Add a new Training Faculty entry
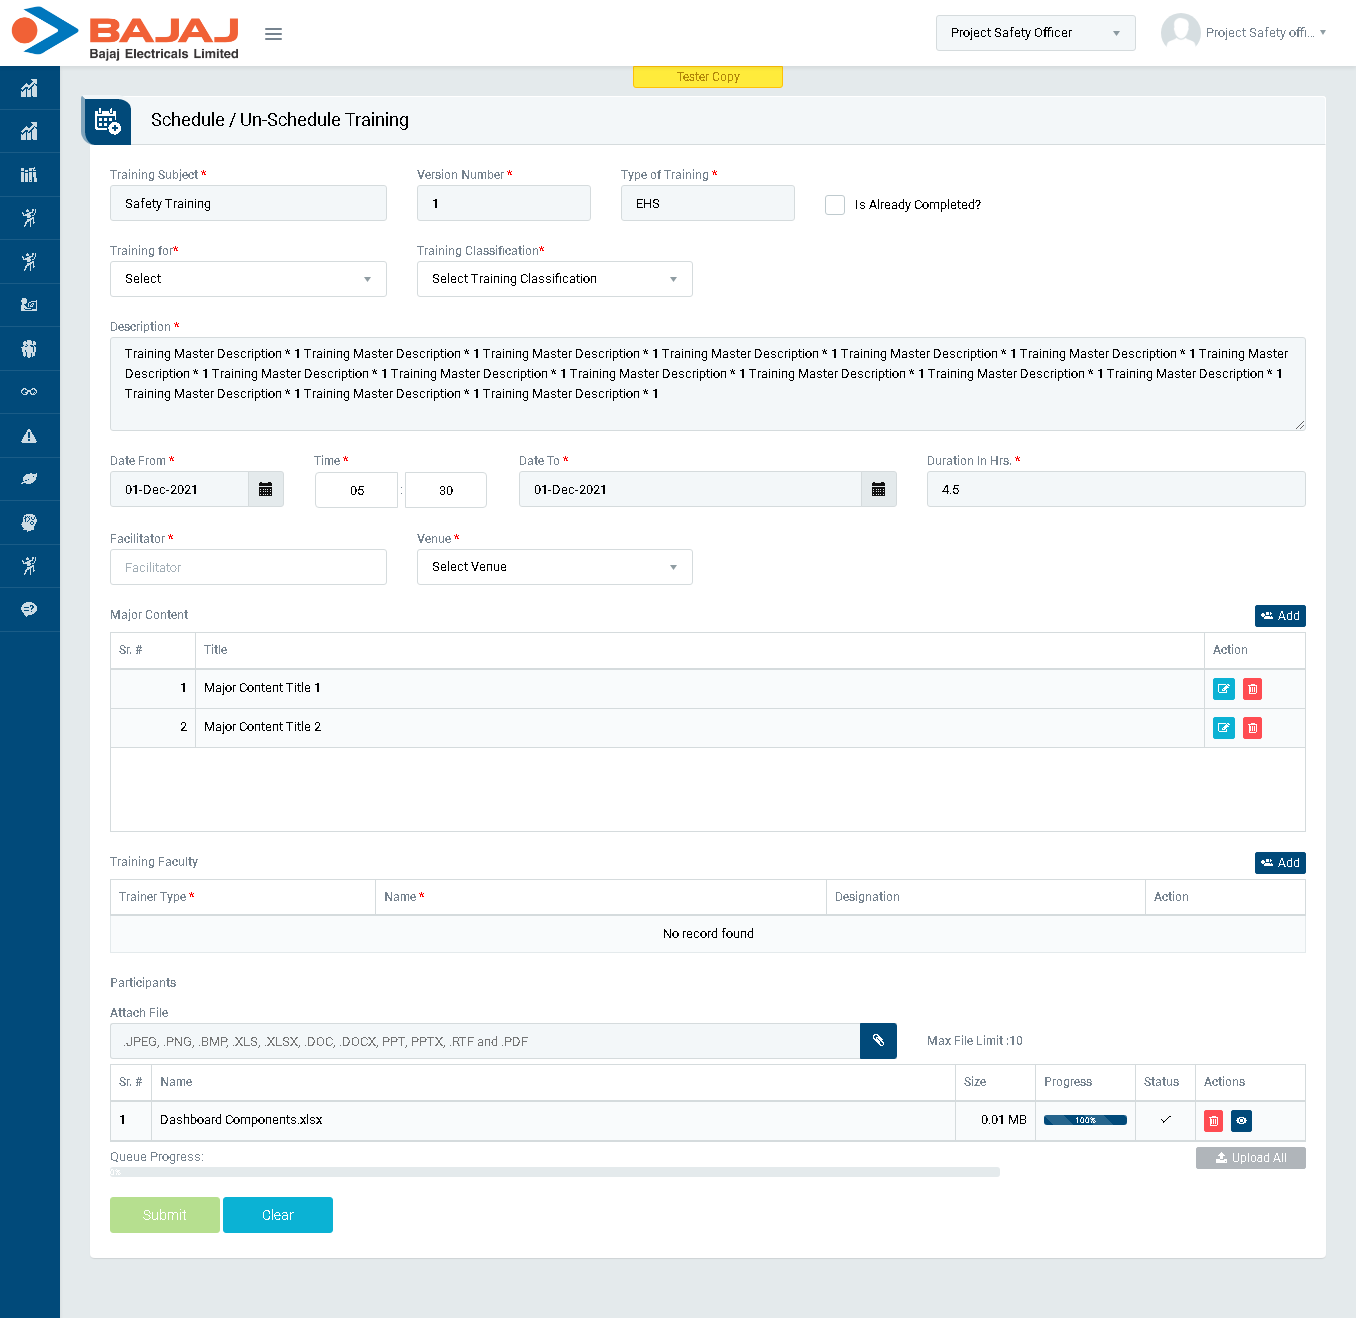Viewport: 1356px width, 1318px height. (1280, 863)
